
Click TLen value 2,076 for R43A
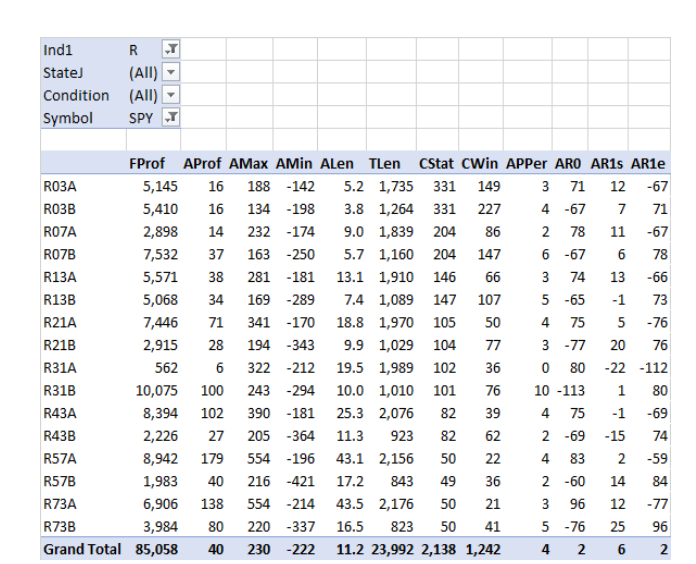tap(396, 413)
